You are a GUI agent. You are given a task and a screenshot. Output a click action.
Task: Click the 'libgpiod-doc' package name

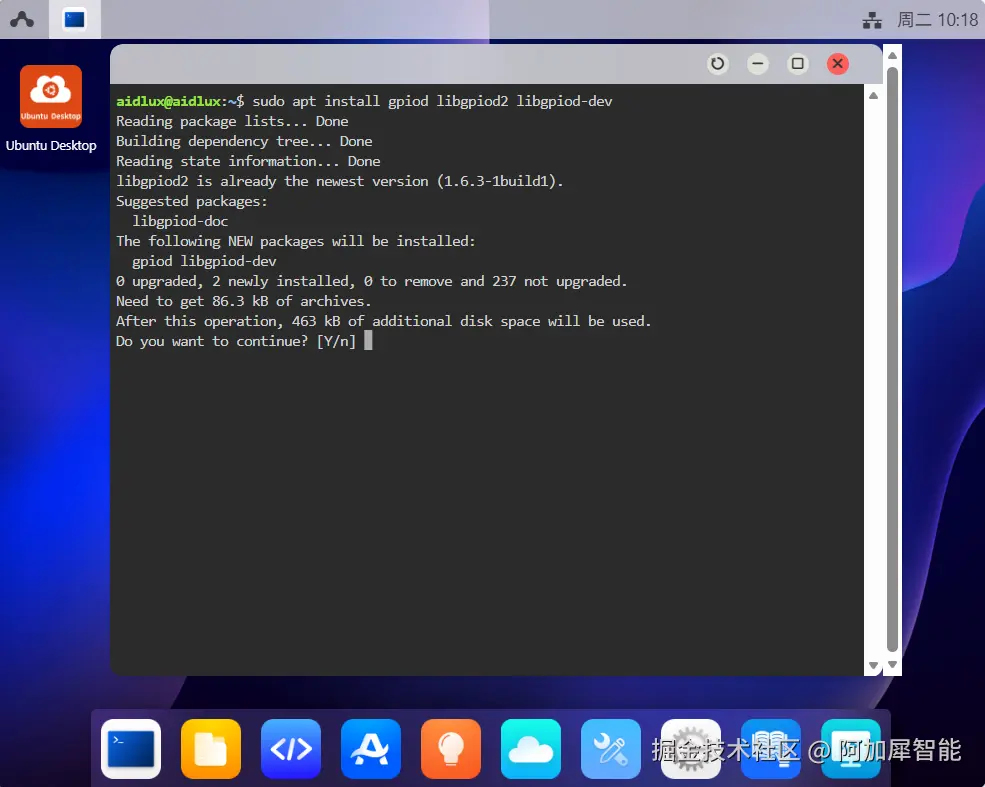point(180,221)
